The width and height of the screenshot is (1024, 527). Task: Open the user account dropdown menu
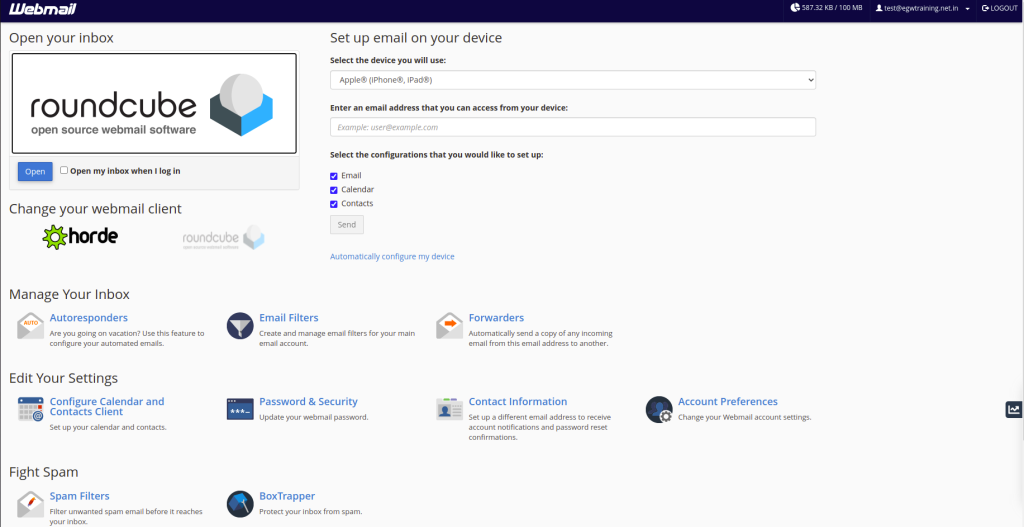(922, 8)
